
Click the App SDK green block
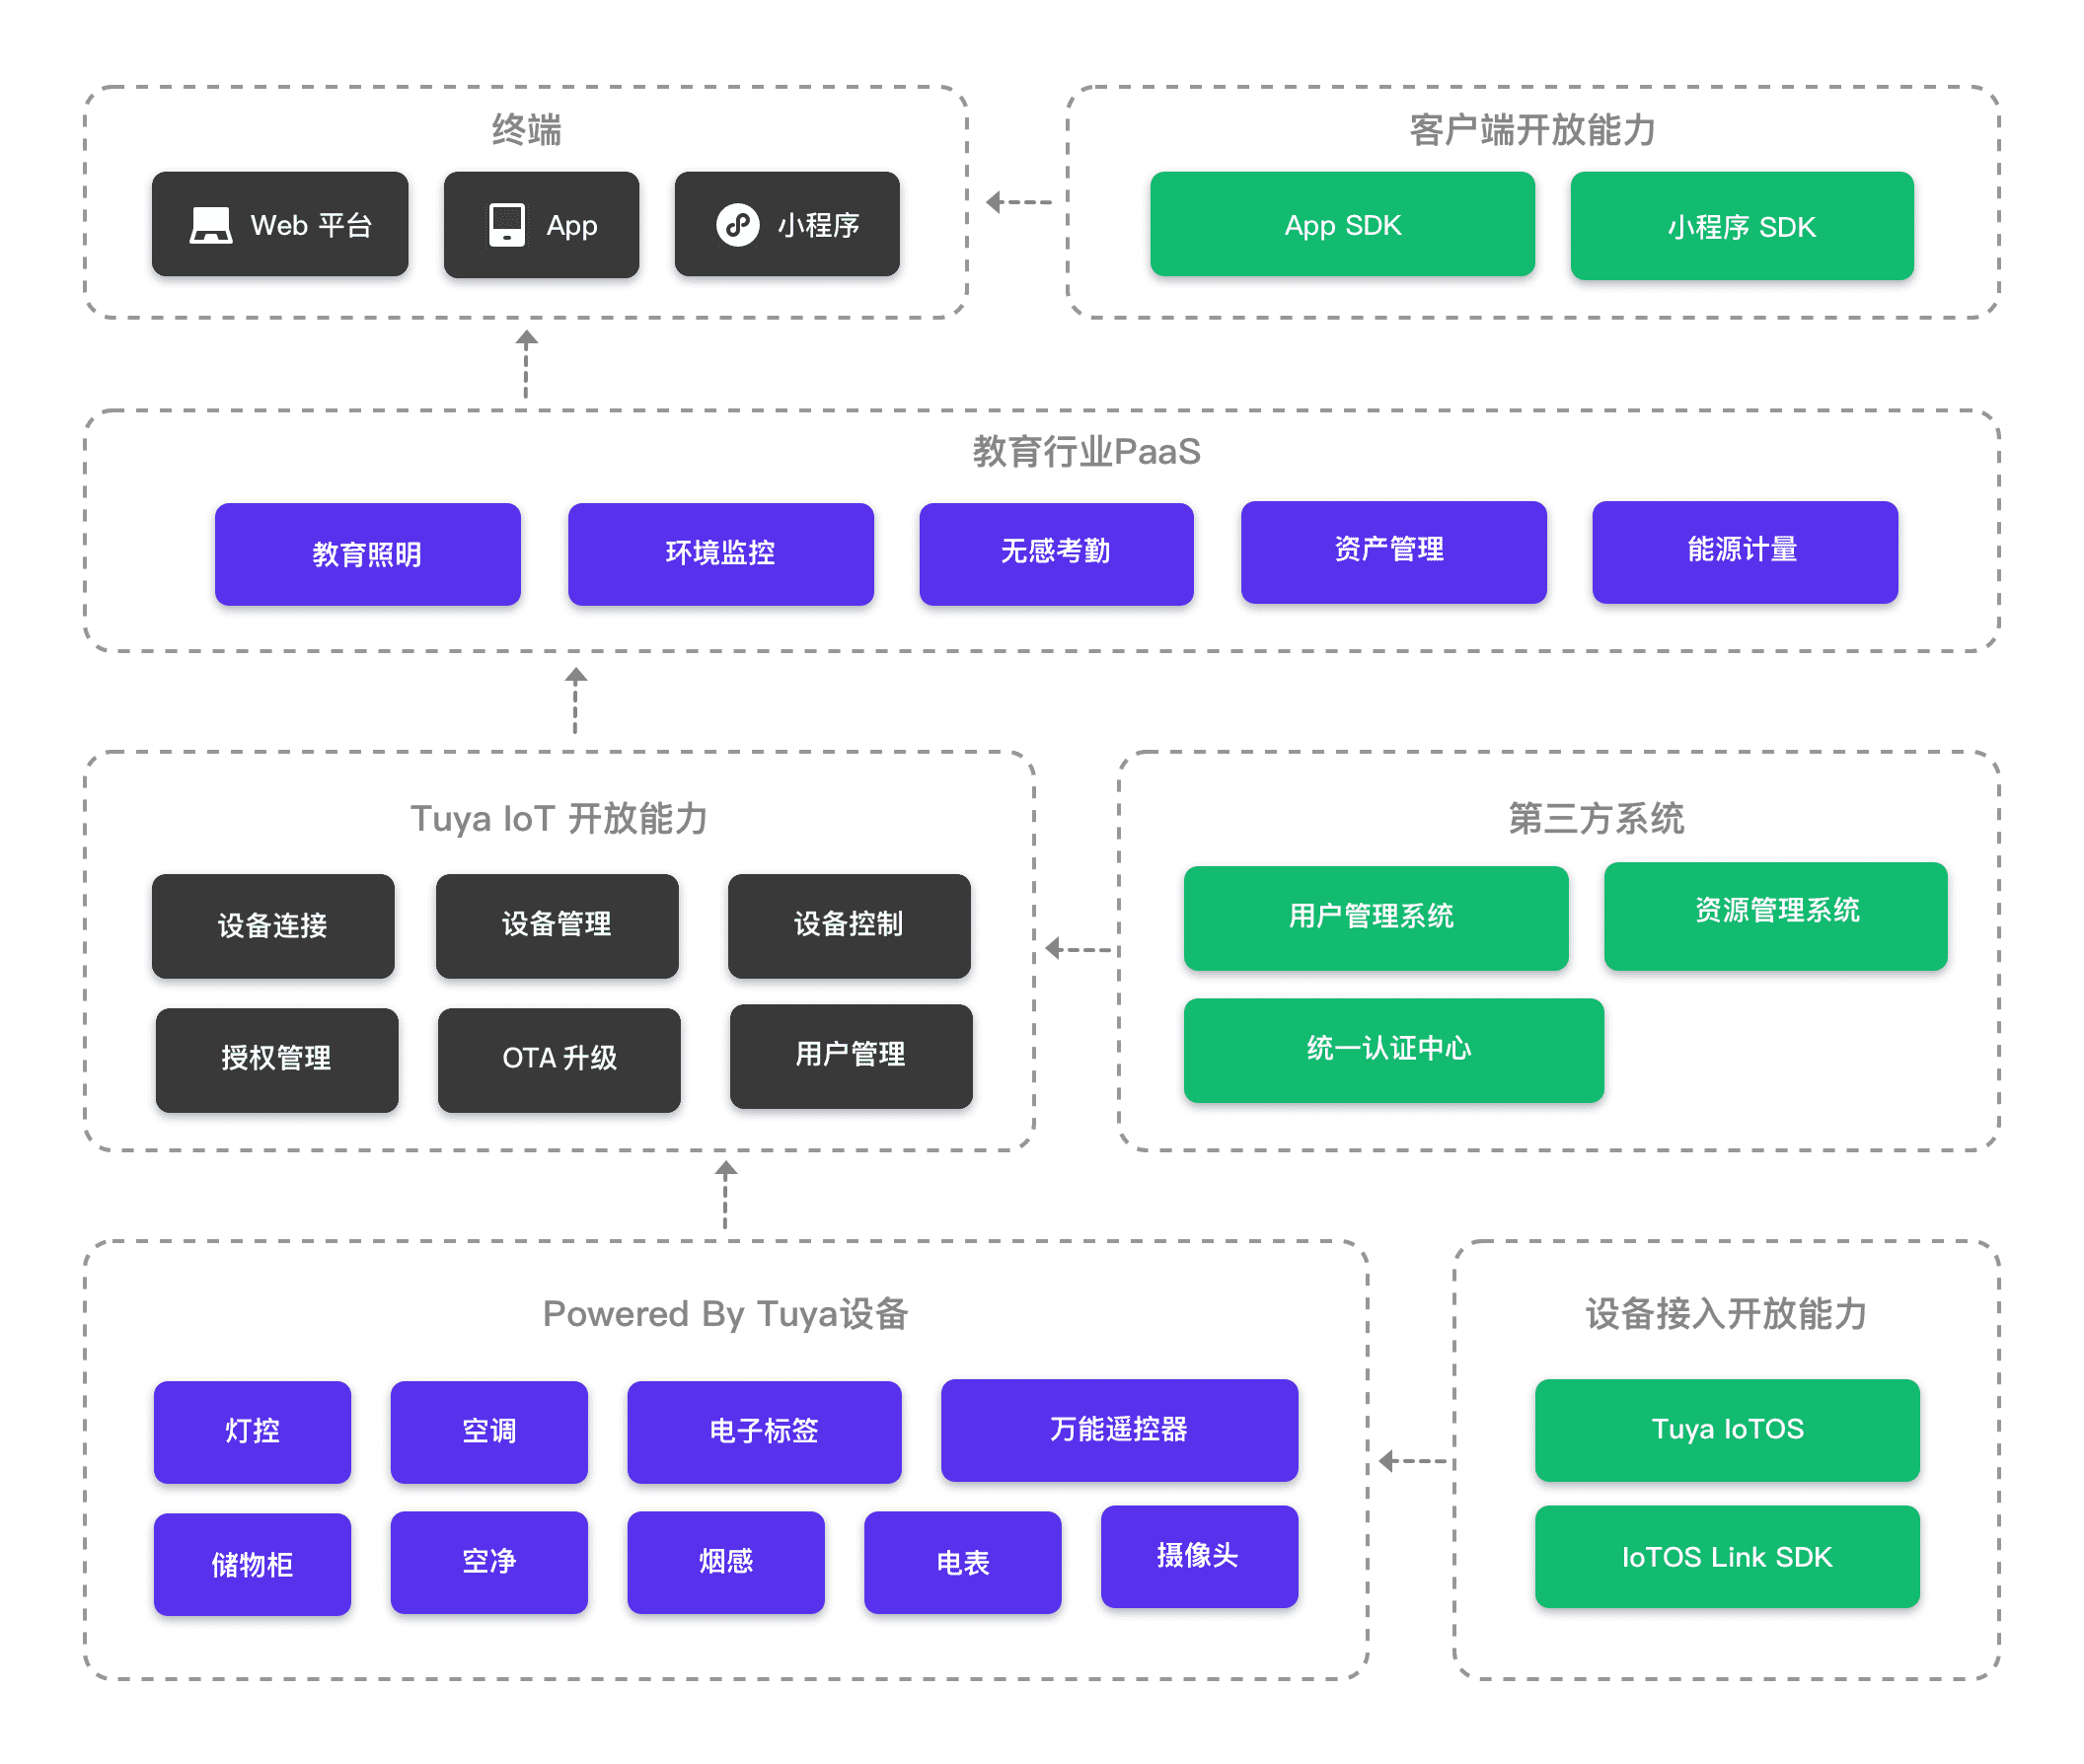(1342, 224)
